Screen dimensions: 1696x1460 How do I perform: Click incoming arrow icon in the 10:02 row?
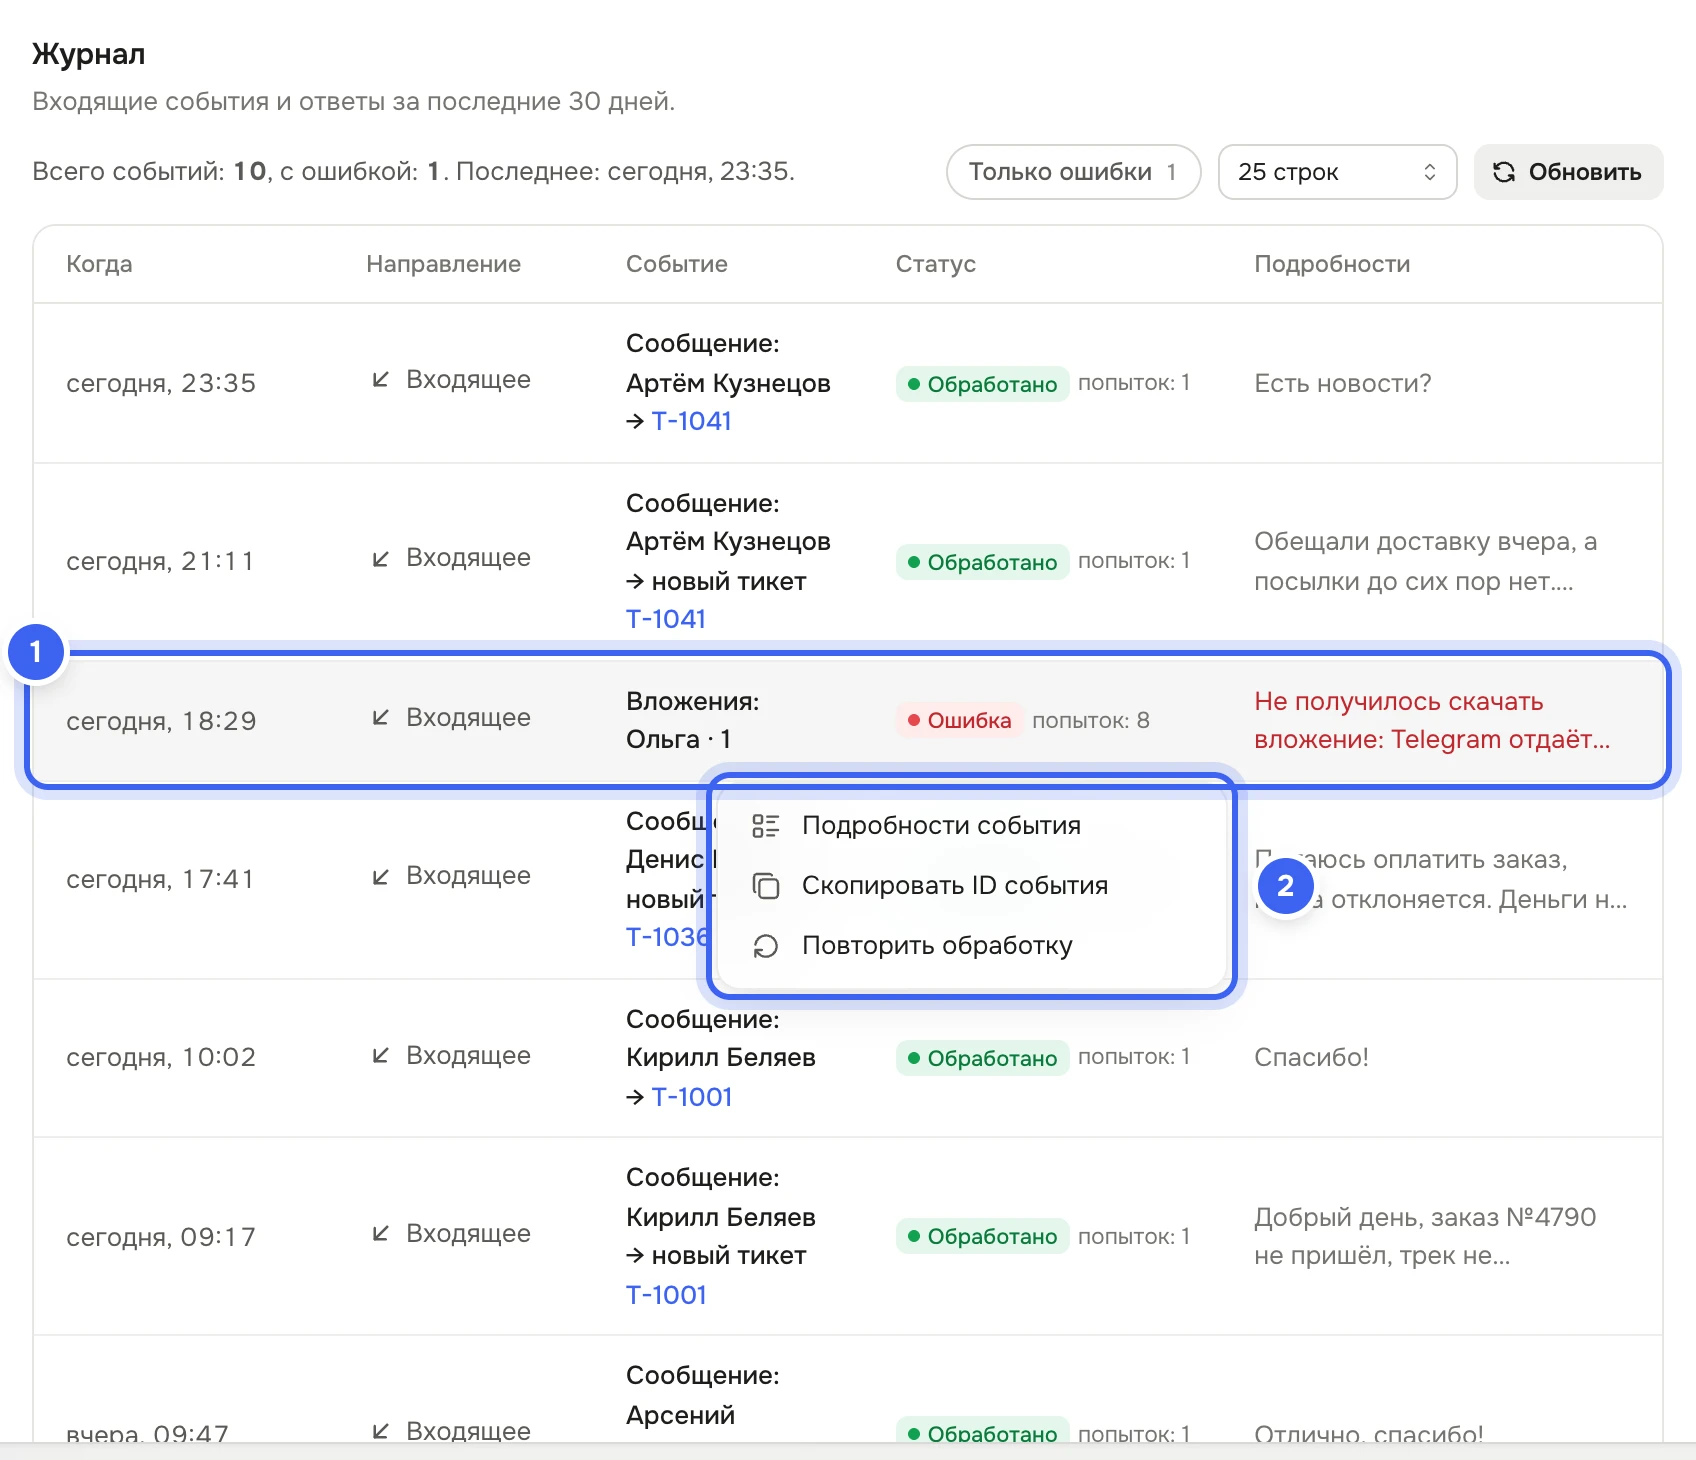tap(380, 1056)
